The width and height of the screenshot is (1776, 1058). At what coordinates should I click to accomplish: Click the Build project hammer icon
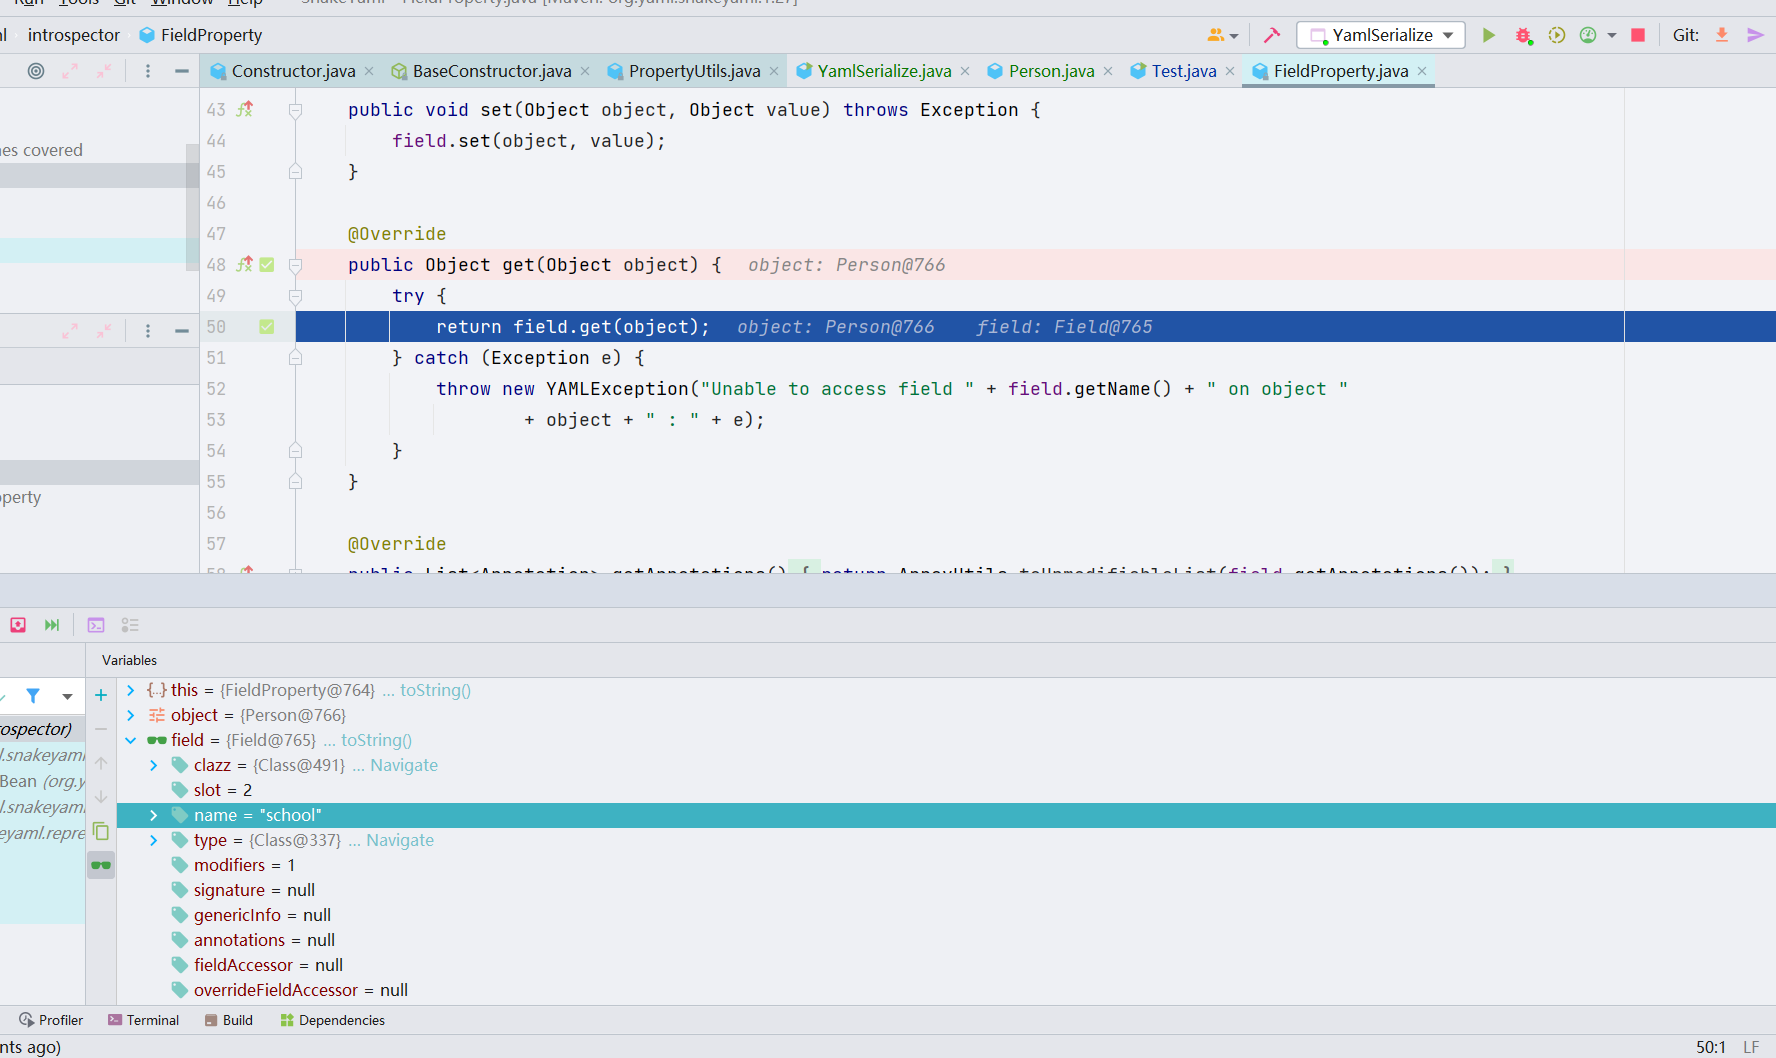(1271, 35)
